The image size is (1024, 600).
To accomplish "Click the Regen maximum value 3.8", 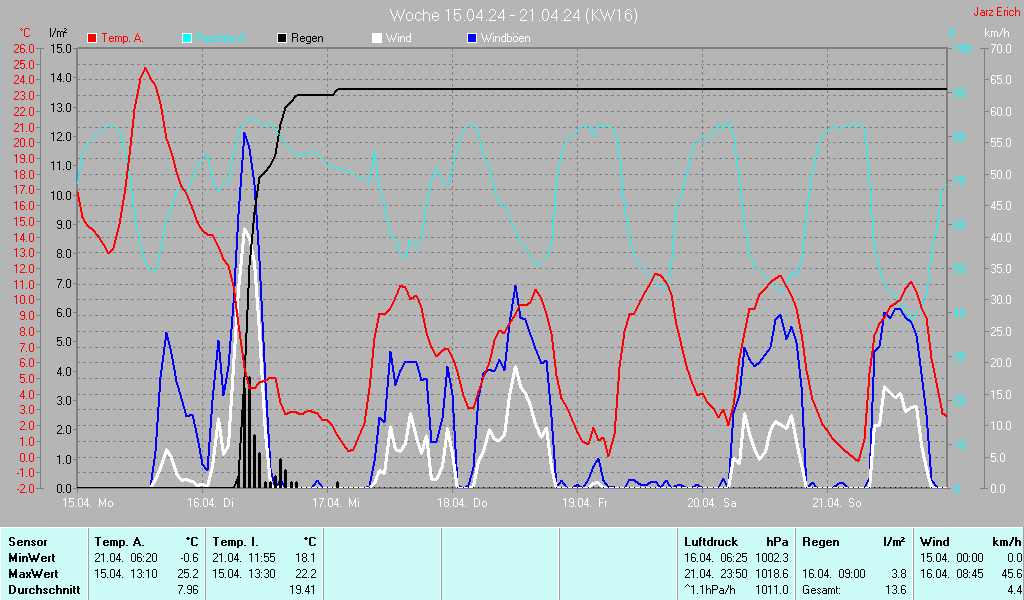I will pos(899,574).
